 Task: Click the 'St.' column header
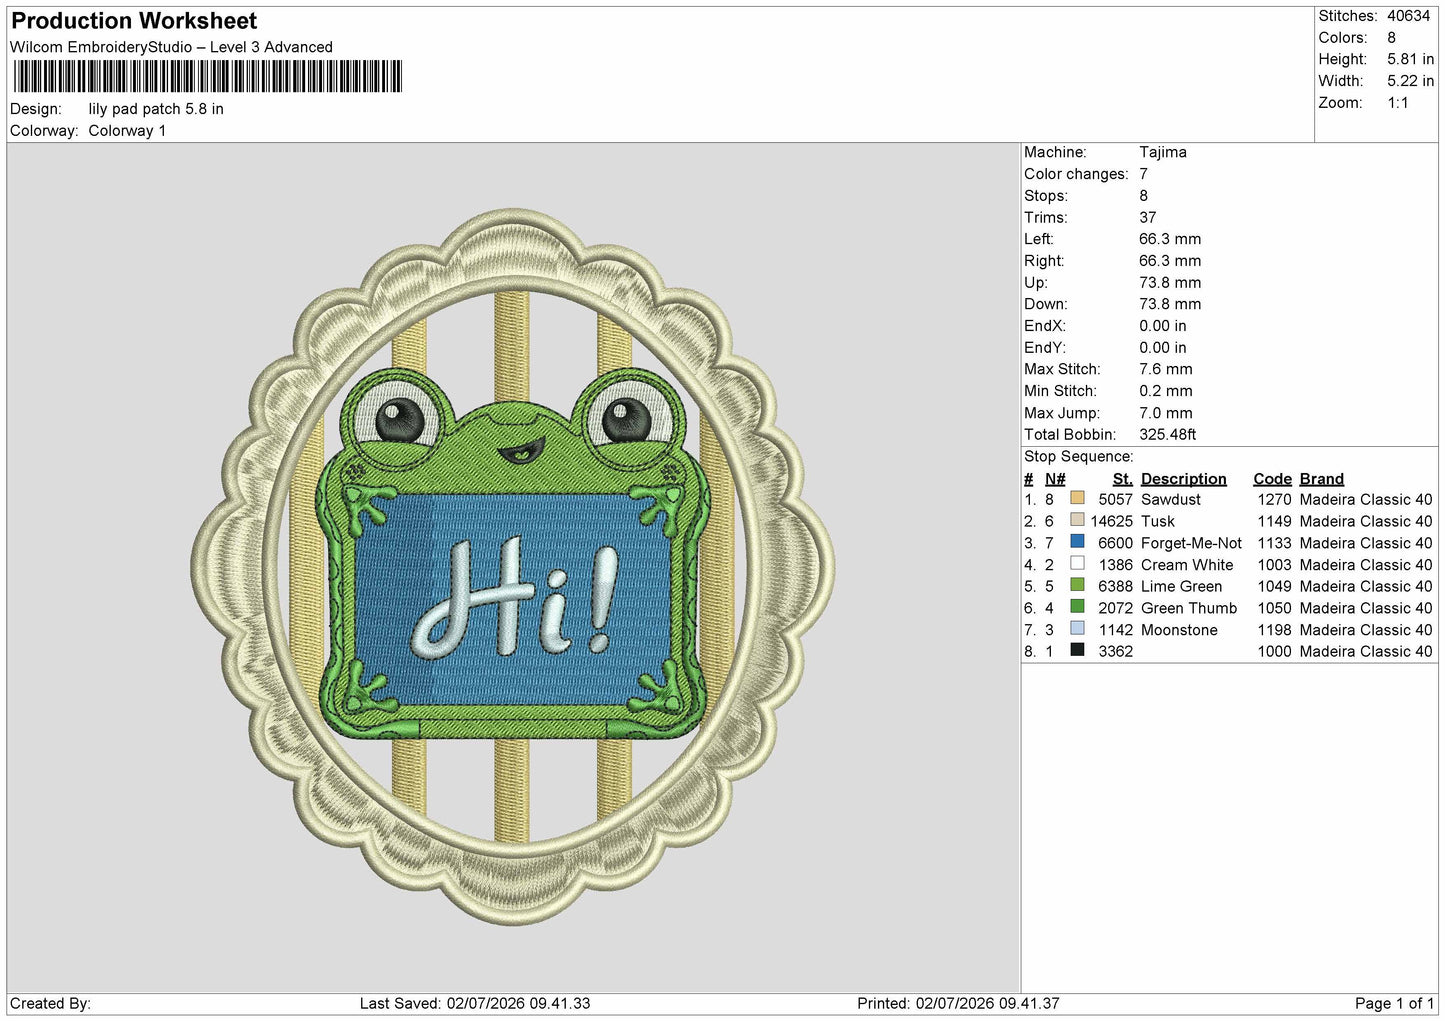[1122, 479]
